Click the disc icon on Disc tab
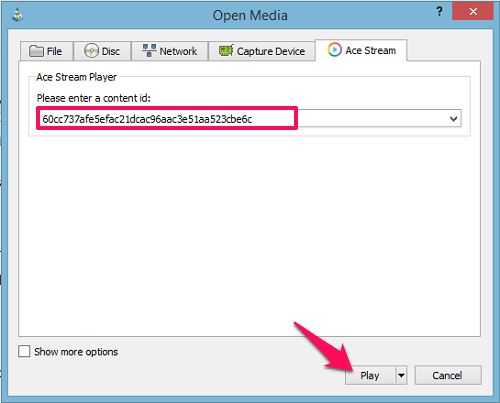Viewport: 500px width, 403px height. pyautogui.click(x=91, y=51)
